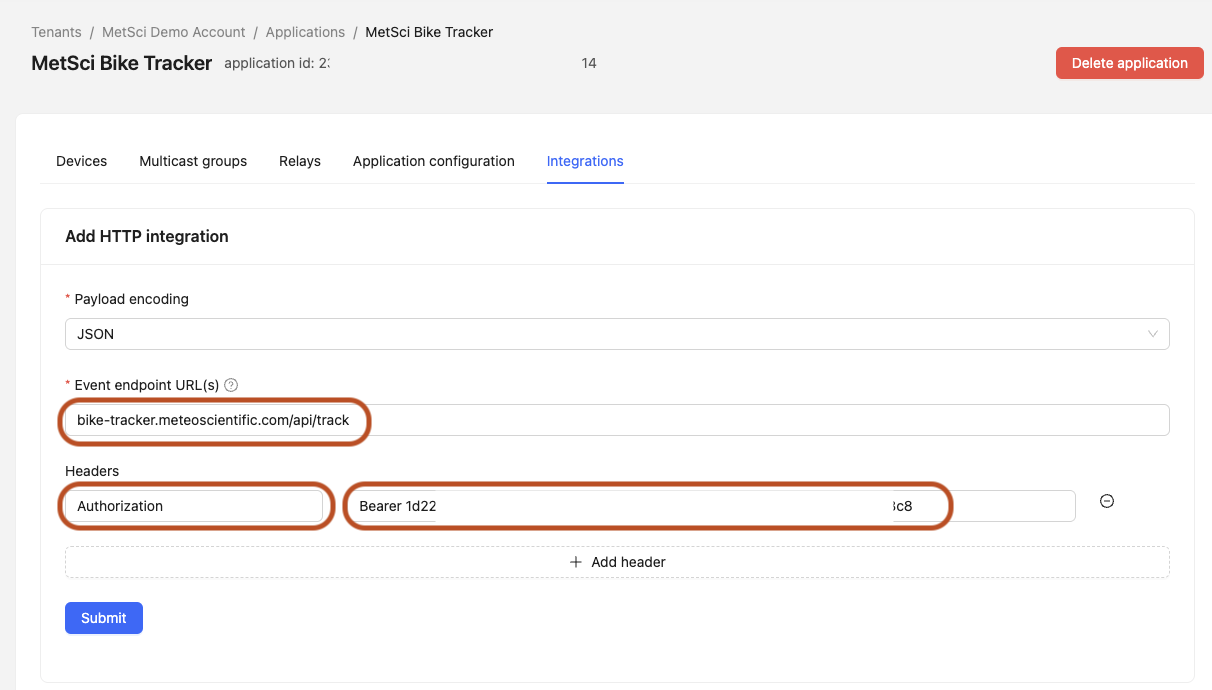Click the dashed Add header button
This screenshot has height=690, width=1212.
pyautogui.click(x=616, y=562)
